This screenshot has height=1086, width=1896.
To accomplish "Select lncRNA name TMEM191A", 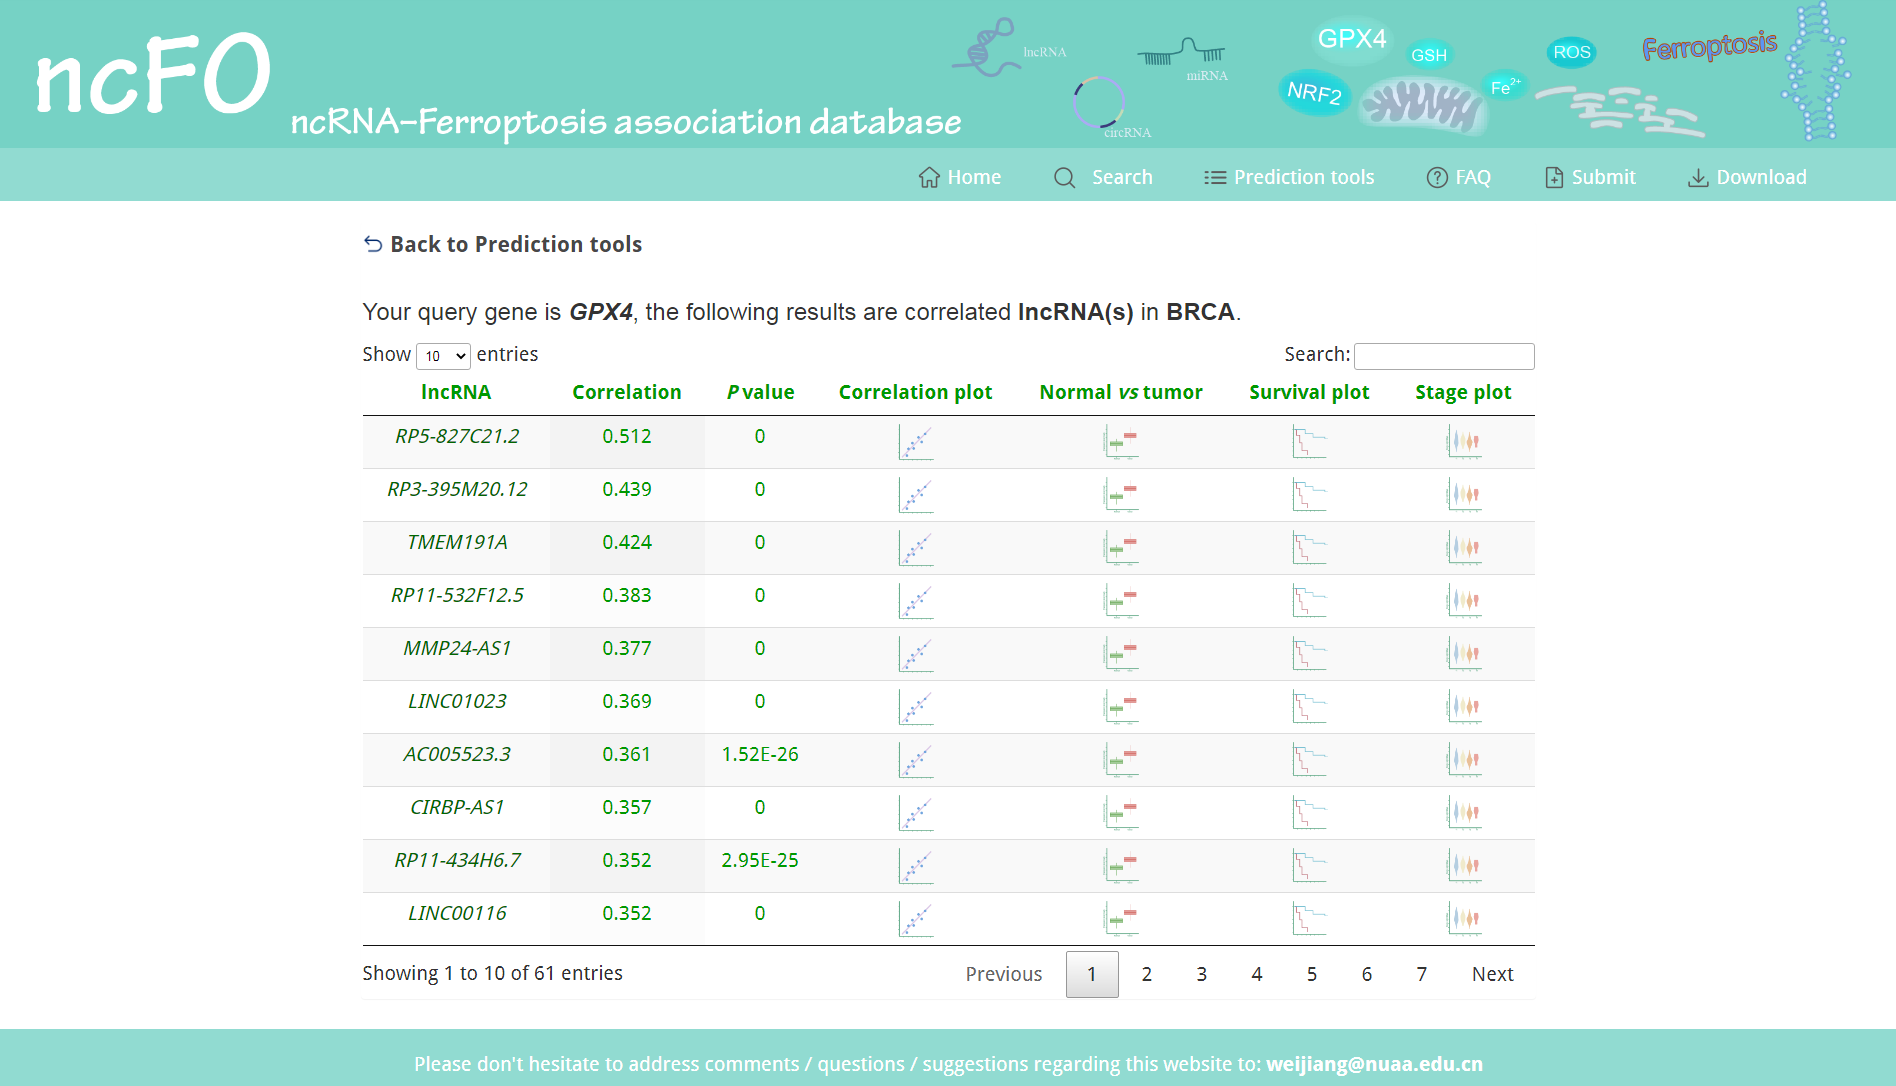I will 457,542.
